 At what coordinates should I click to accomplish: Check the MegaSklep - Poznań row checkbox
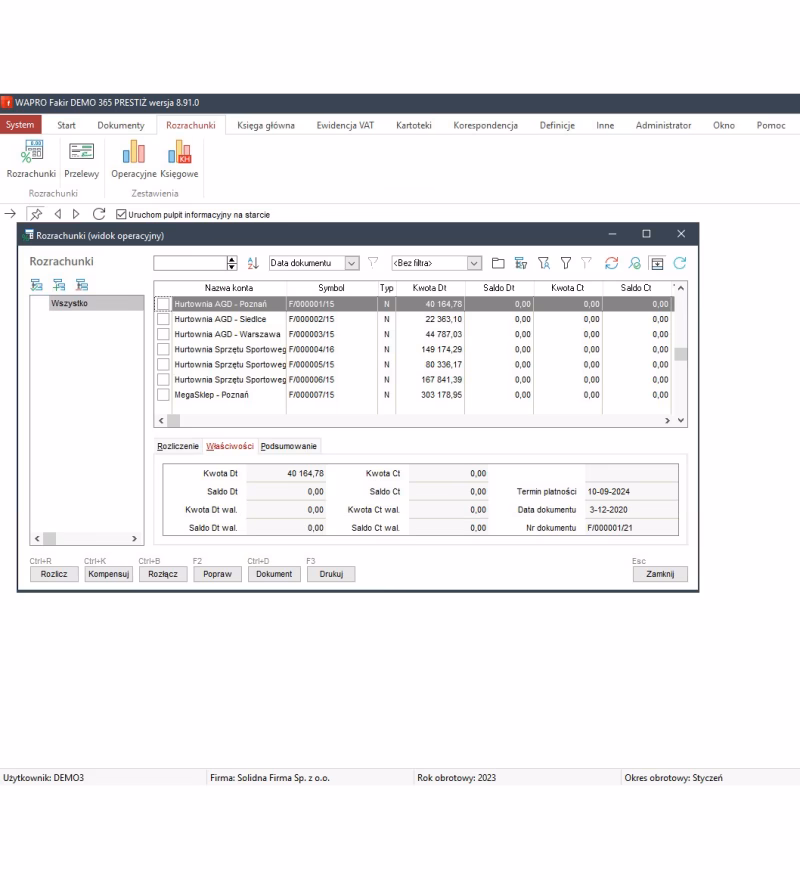pyautogui.click(x=164, y=395)
